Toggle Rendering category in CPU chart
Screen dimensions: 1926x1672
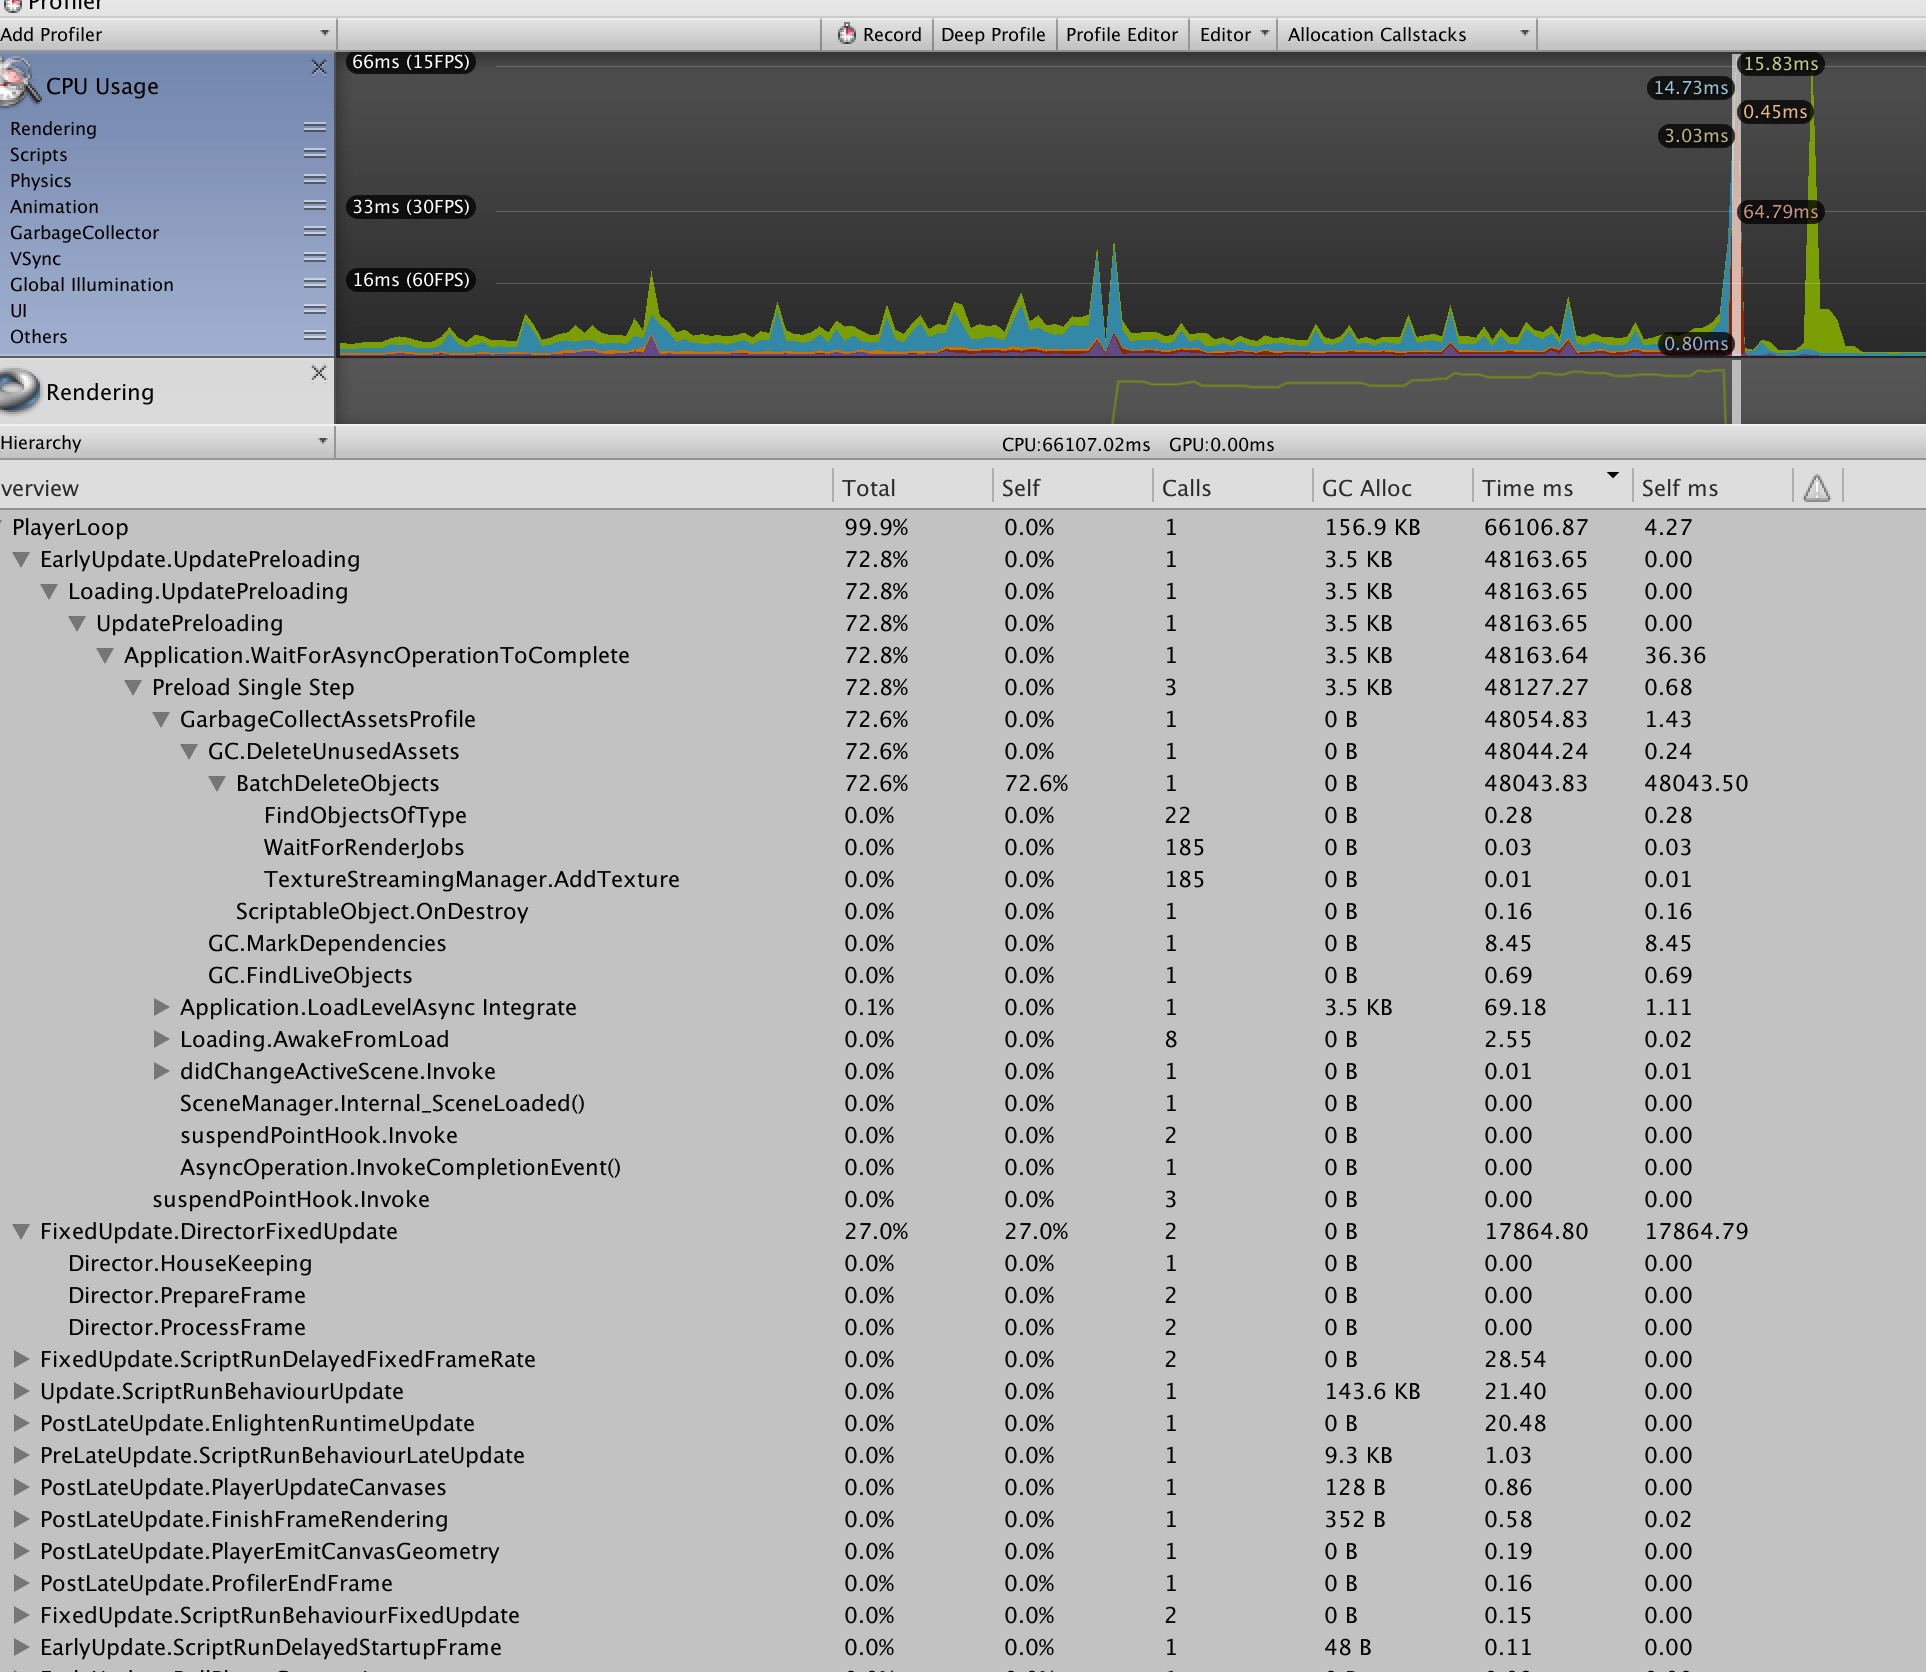(53, 128)
